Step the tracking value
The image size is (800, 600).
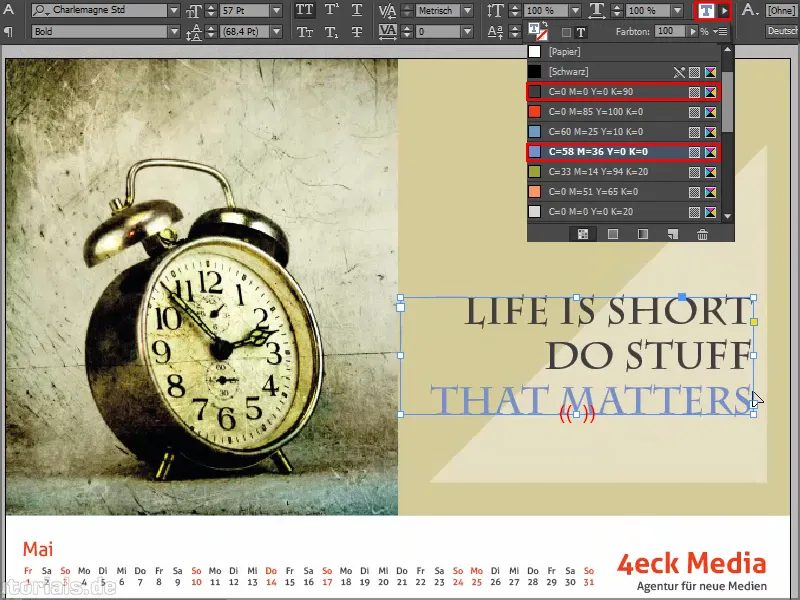[407, 32]
